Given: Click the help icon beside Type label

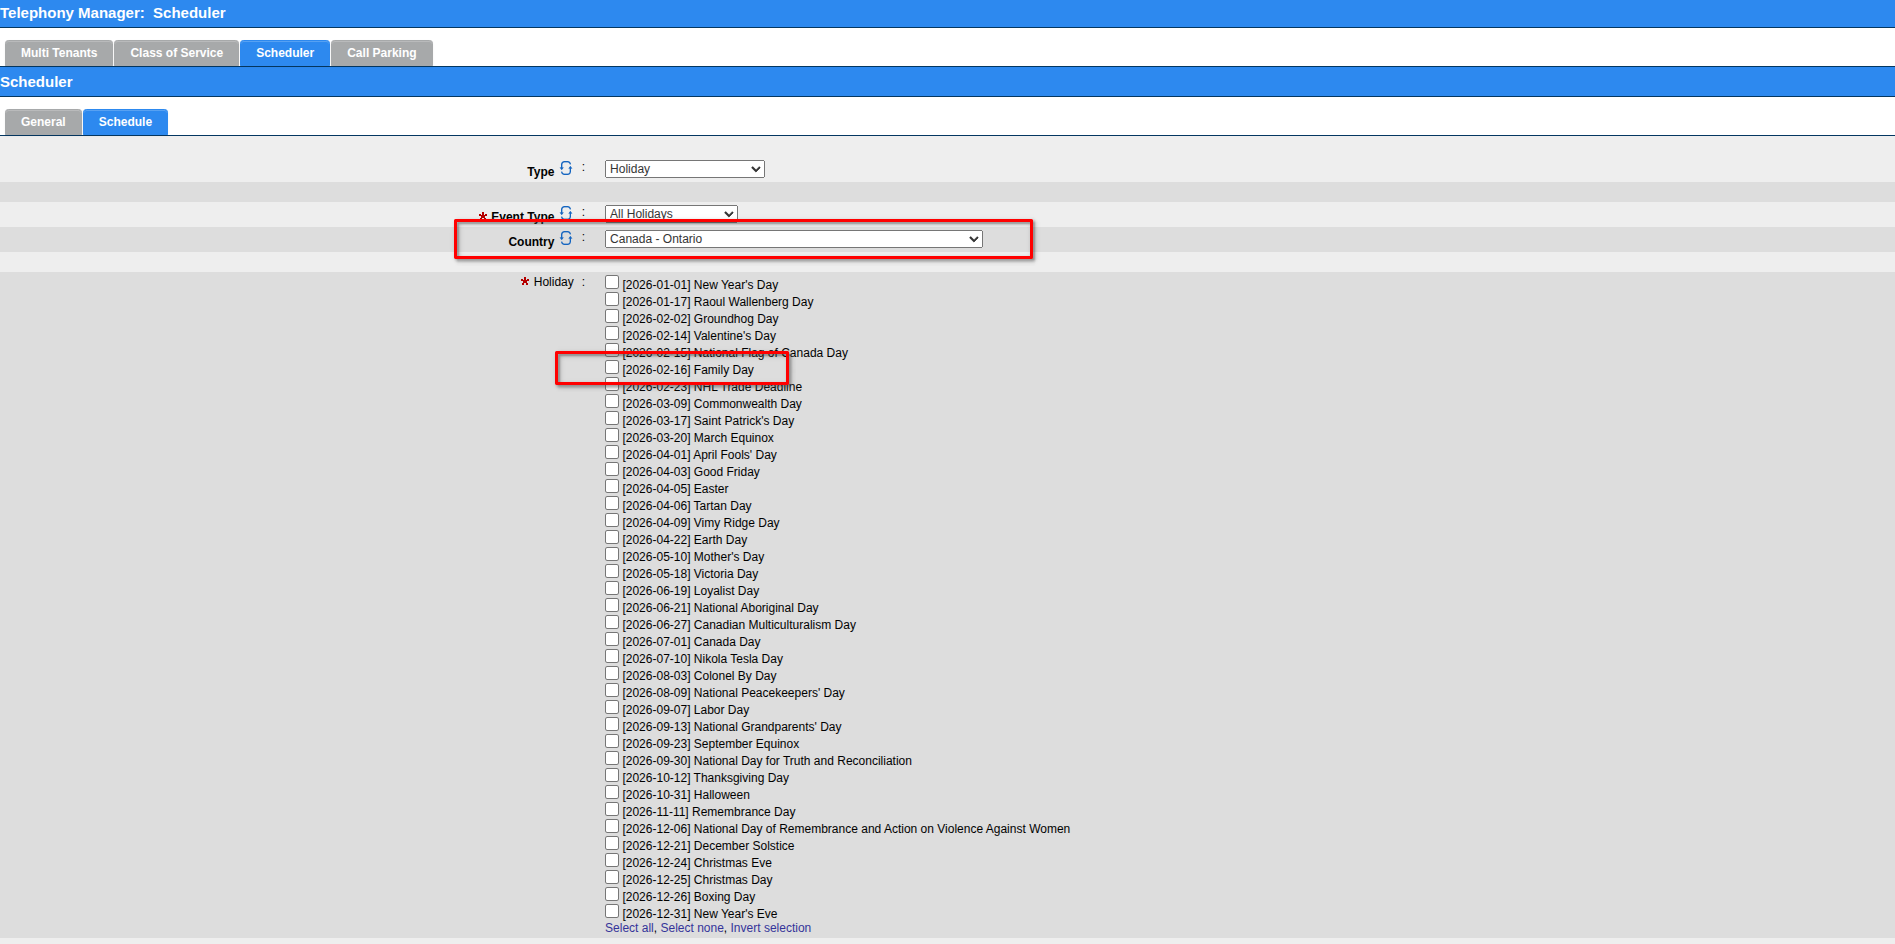Looking at the screenshot, I should point(566,168).
